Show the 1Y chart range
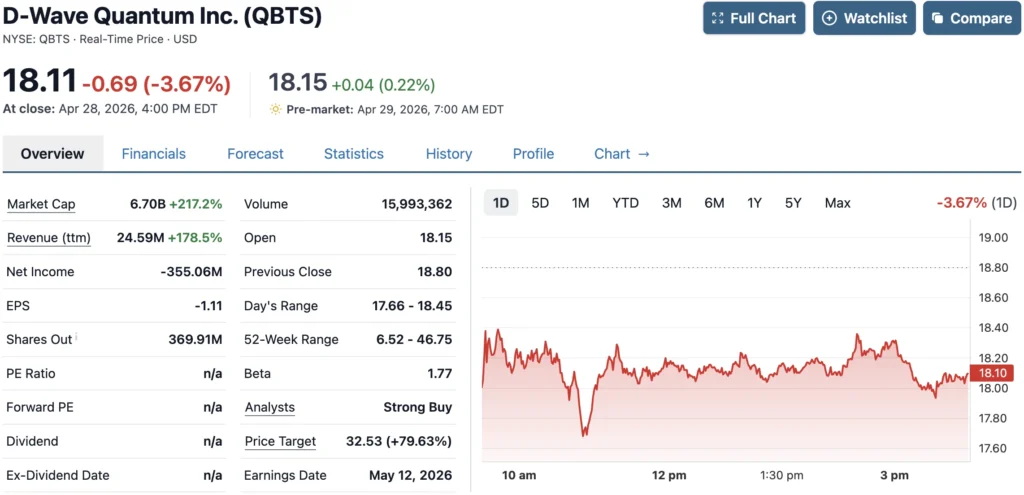 click(754, 203)
